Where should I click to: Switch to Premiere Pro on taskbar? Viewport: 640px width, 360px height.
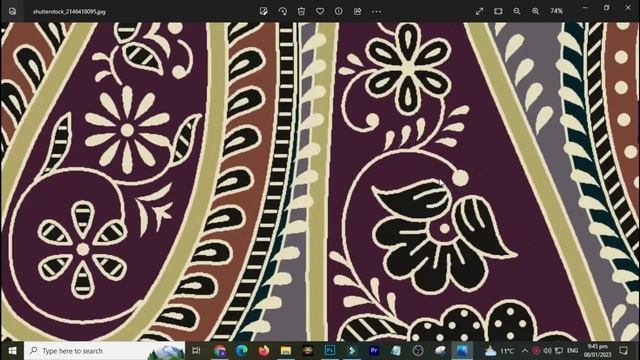[x=374, y=351]
